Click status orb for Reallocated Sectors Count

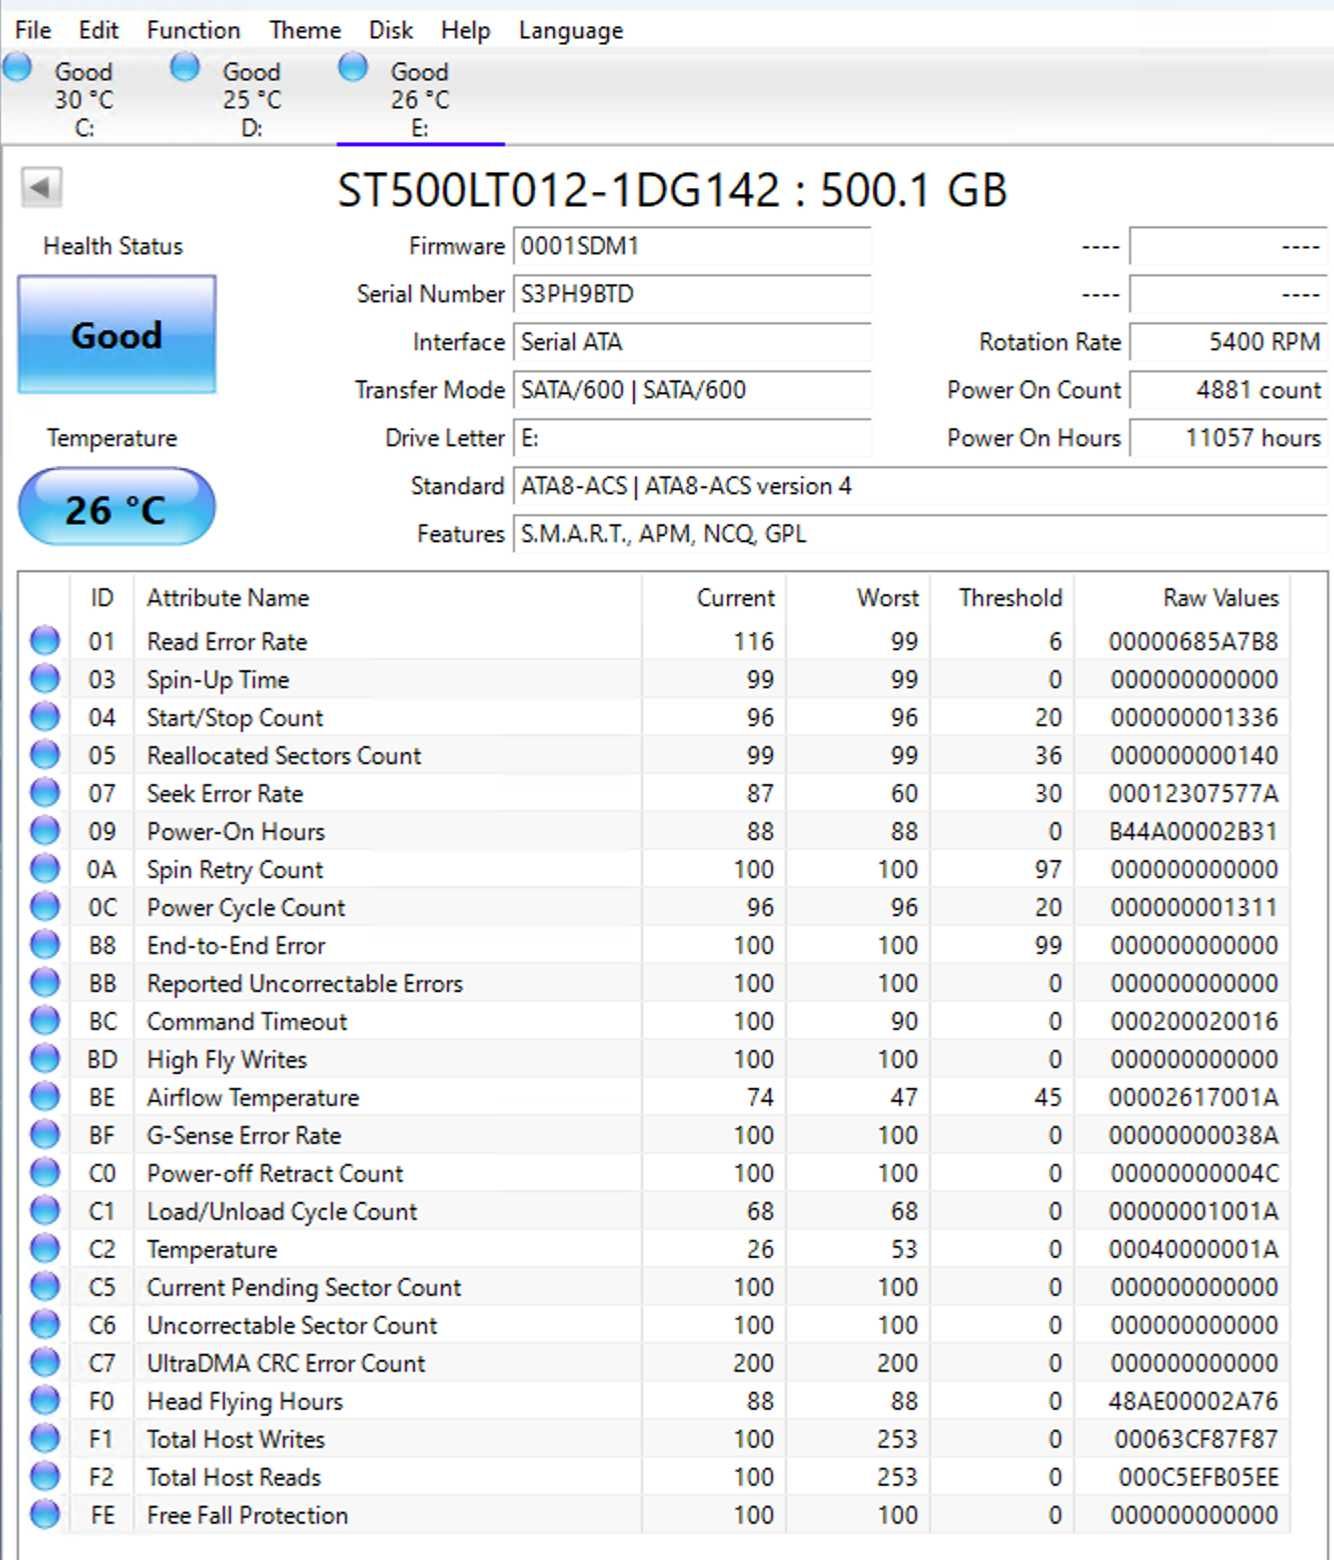[45, 754]
